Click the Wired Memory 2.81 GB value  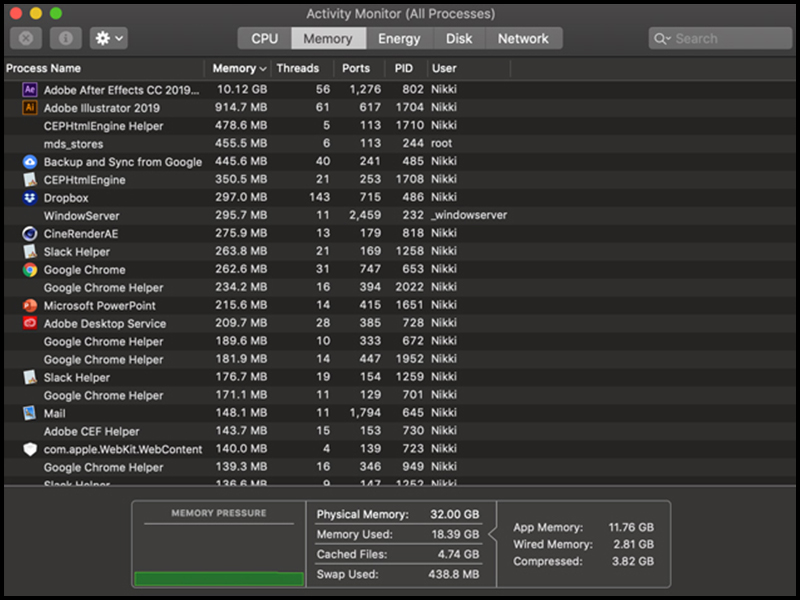tap(633, 544)
